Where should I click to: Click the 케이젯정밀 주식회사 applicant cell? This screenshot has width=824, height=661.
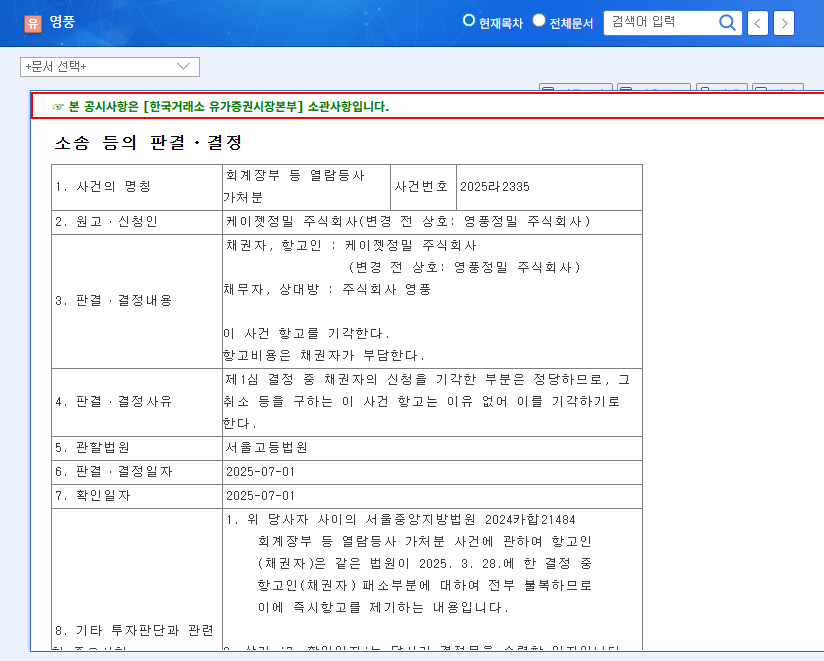point(432,222)
